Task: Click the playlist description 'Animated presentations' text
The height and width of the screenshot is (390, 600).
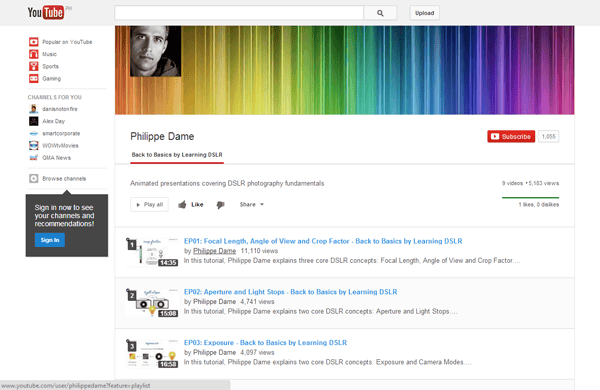Action: coord(227,183)
